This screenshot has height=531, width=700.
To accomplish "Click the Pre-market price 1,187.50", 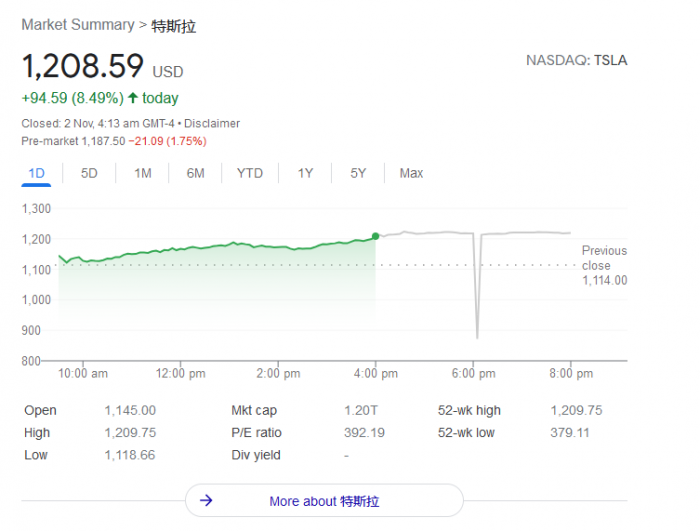I will (x=103, y=141).
